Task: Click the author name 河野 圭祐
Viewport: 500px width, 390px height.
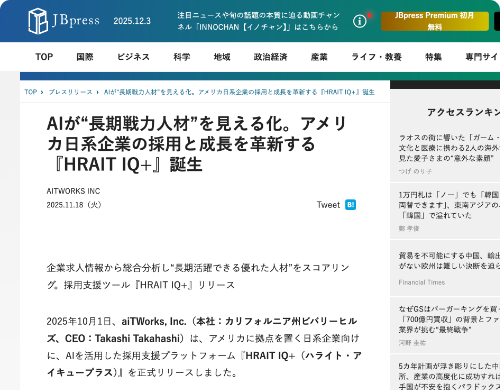Action: click(x=412, y=343)
